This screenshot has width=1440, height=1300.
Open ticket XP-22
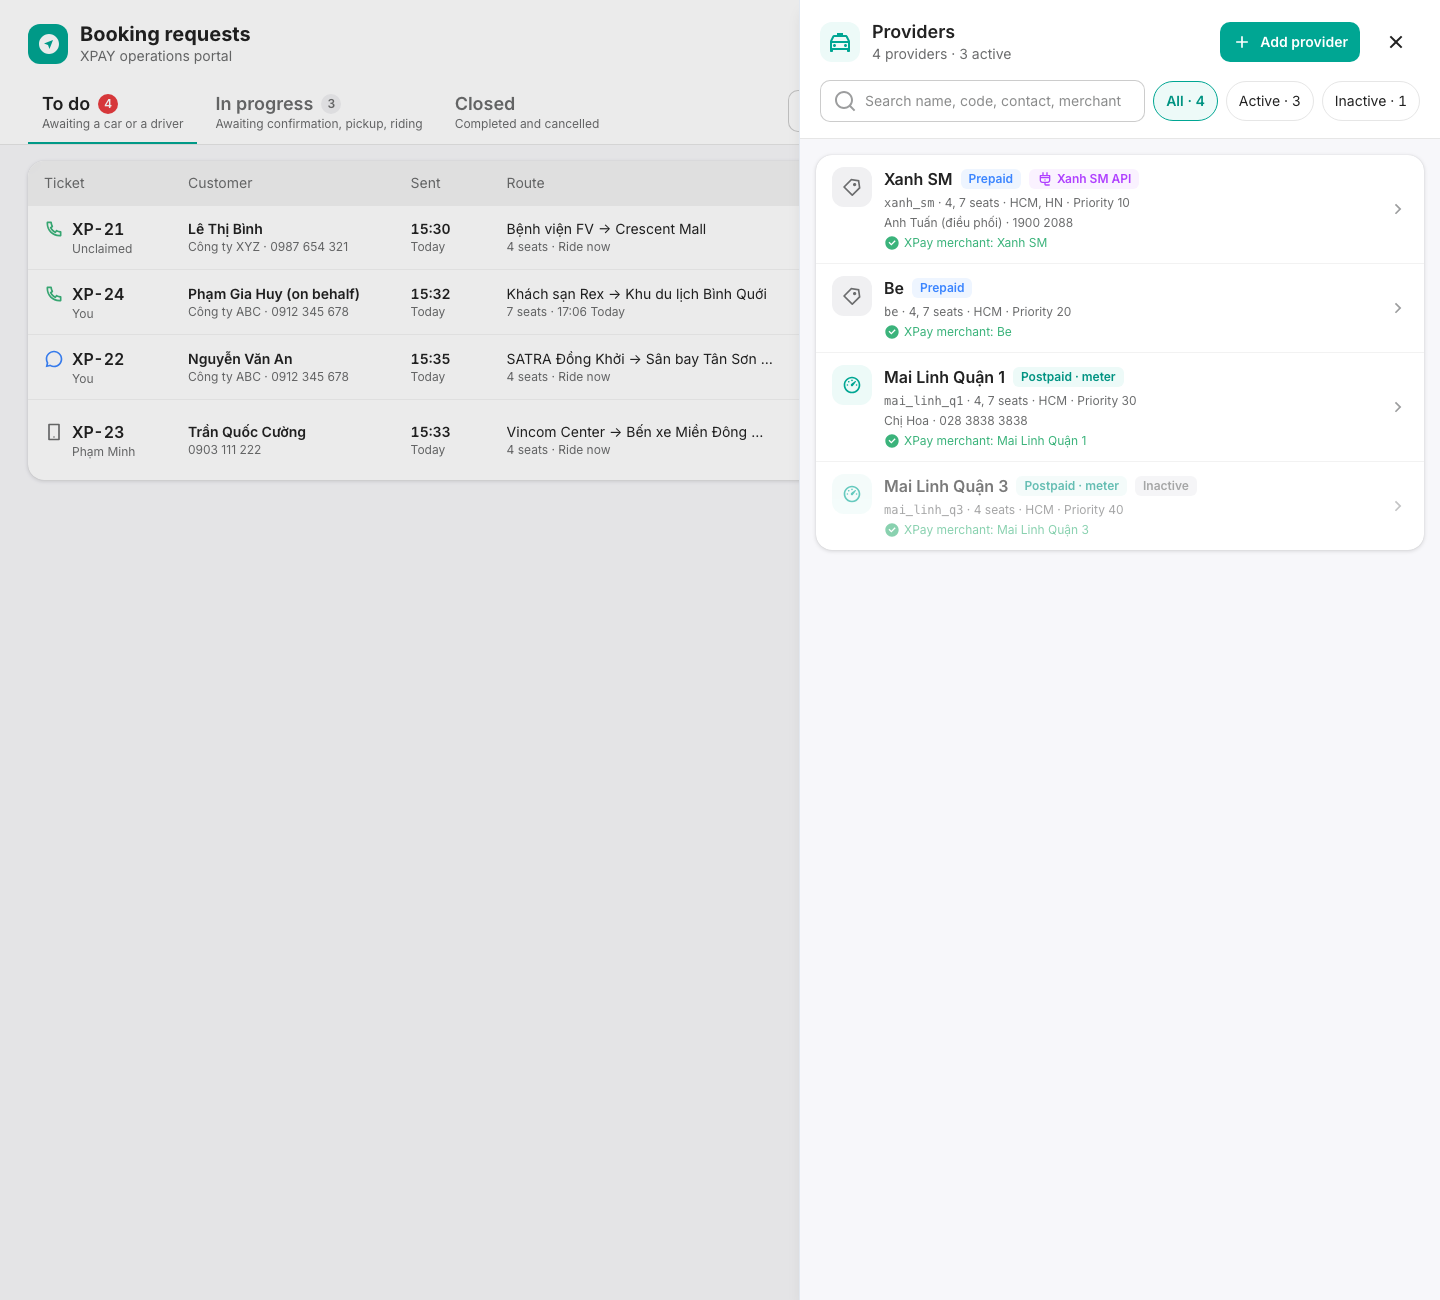pos(414,367)
